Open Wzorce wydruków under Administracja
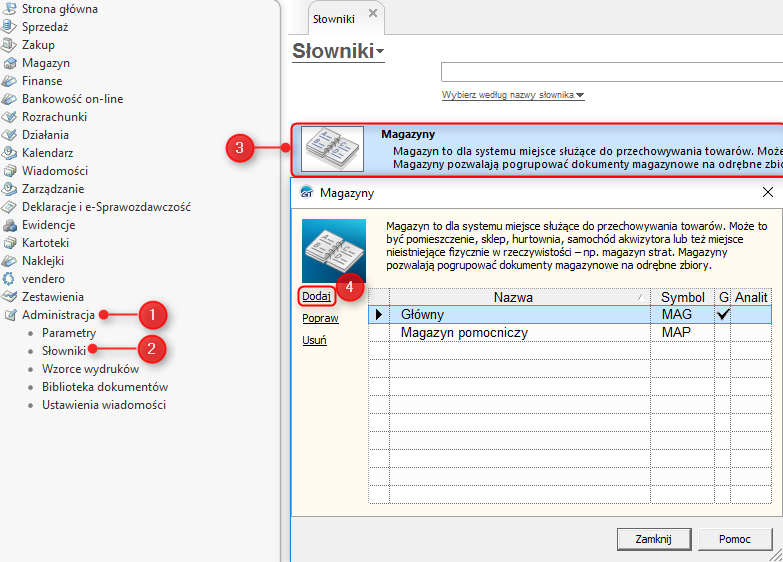The width and height of the screenshot is (783, 562). pos(90,369)
